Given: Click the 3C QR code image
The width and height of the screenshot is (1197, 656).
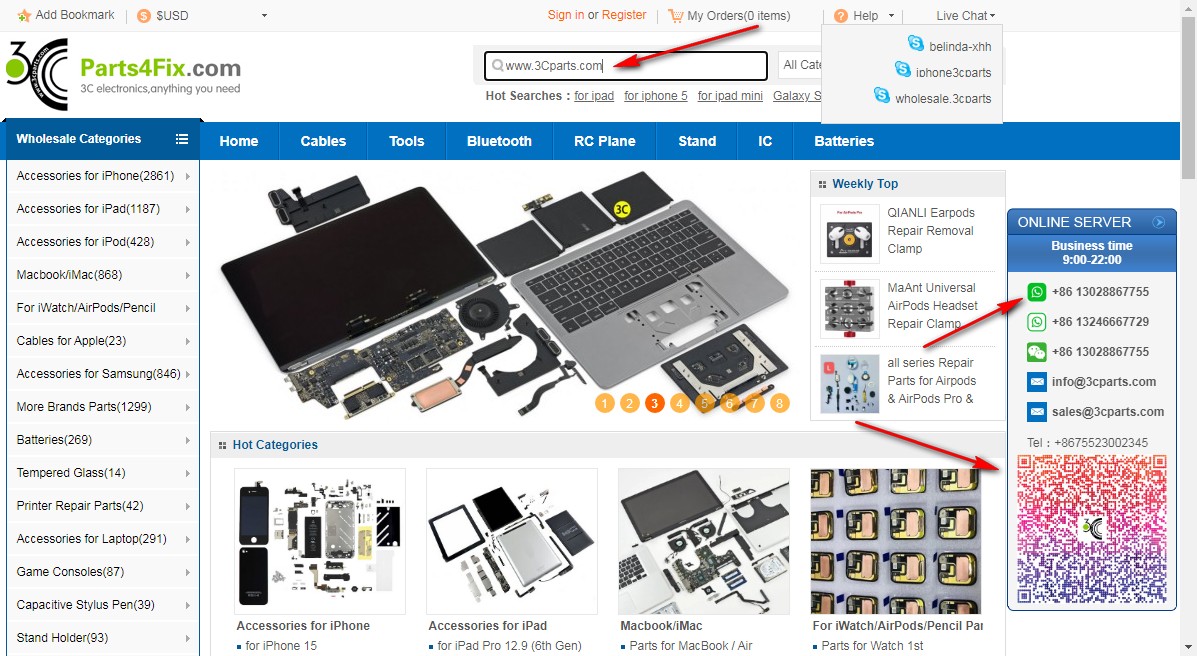Looking at the screenshot, I should 1092,529.
